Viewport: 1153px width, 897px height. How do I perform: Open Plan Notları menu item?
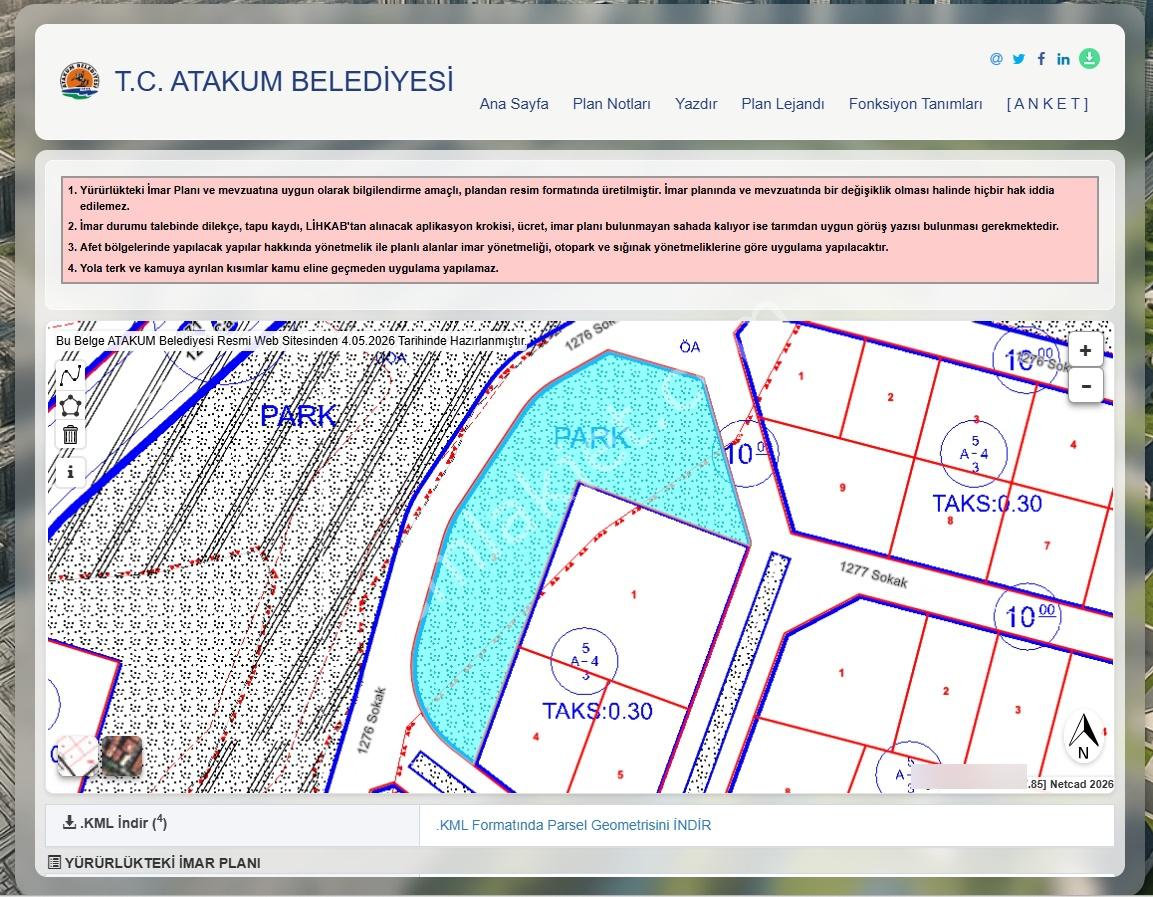pos(612,104)
